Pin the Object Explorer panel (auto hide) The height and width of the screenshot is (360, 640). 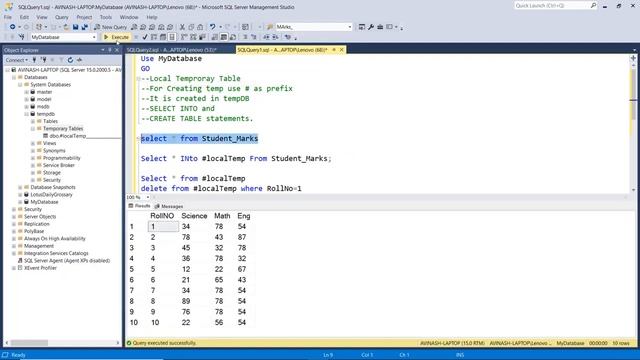(110, 50)
